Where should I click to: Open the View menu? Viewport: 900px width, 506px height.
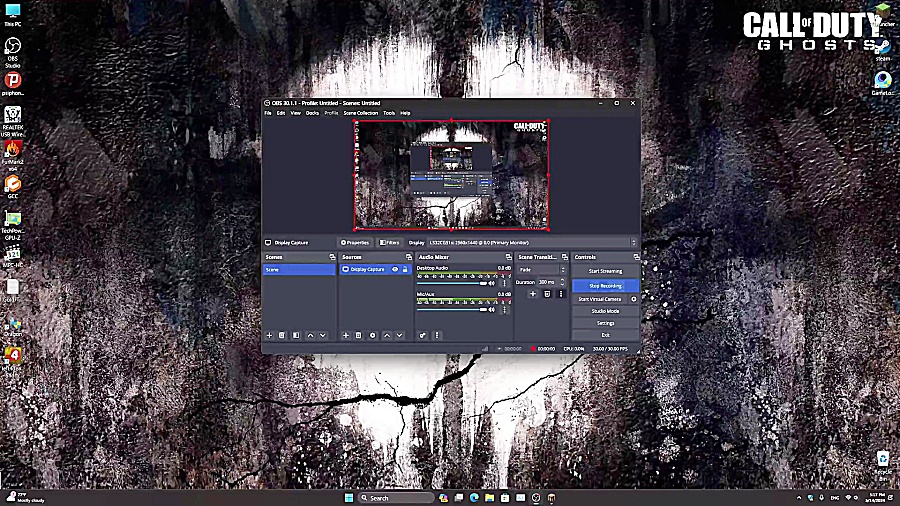coord(296,113)
